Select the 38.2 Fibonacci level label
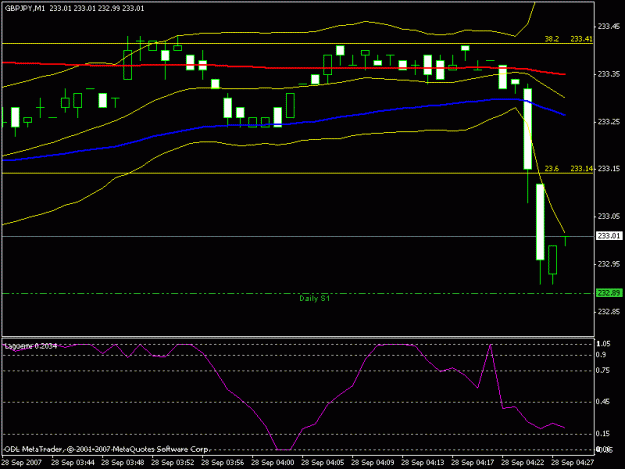 (552, 39)
